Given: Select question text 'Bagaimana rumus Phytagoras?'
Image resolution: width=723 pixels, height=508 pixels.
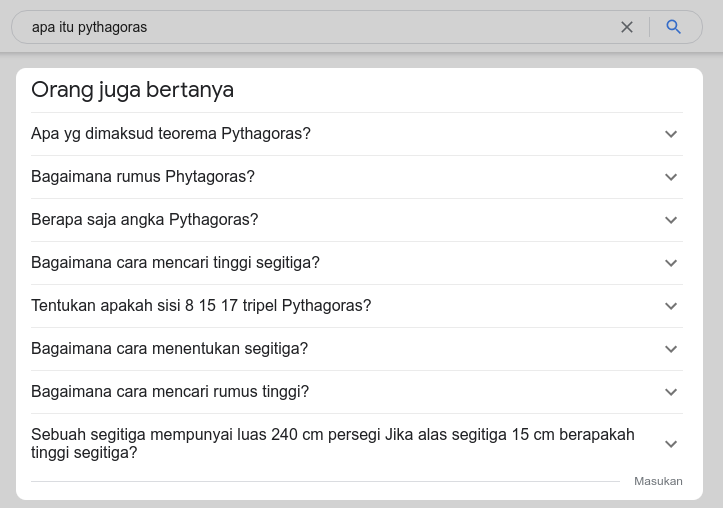Looking at the screenshot, I should 143,177.
